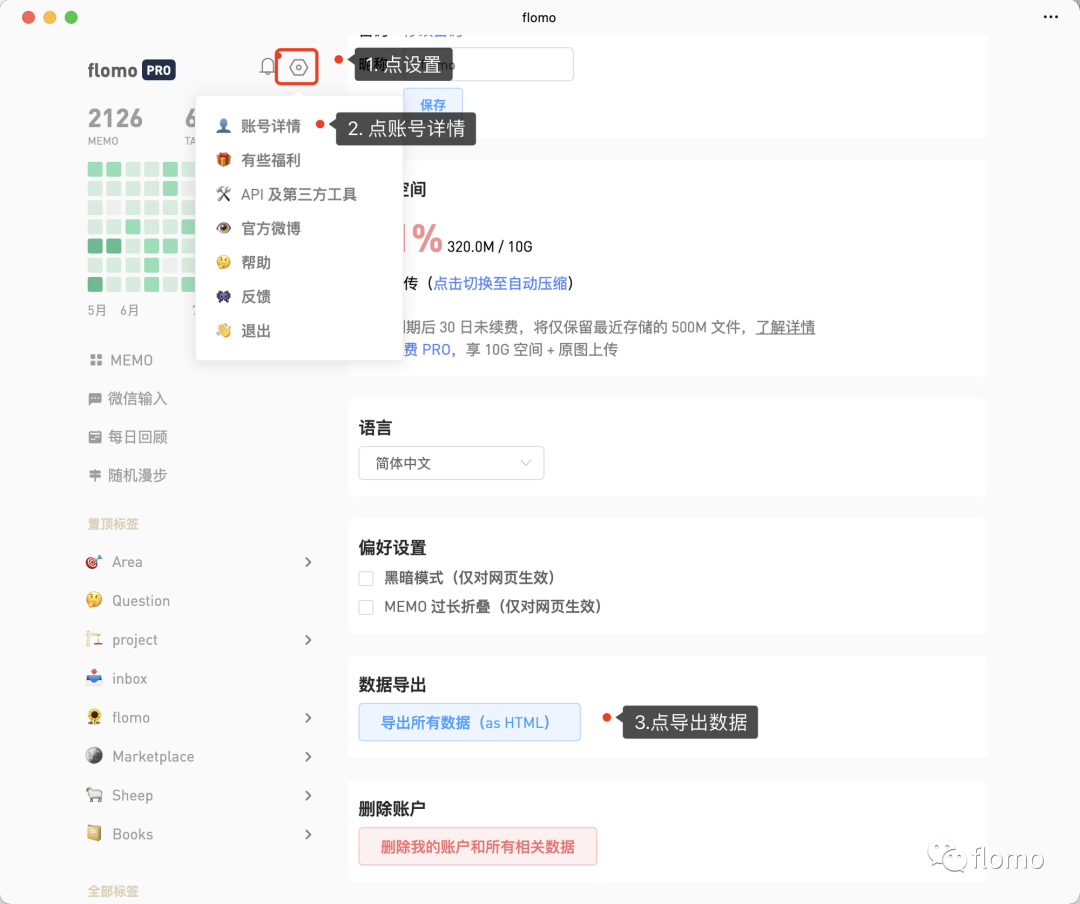This screenshot has height=904, width=1080.
Task: Expand the Area tag chevron
Action: coord(308,562)
